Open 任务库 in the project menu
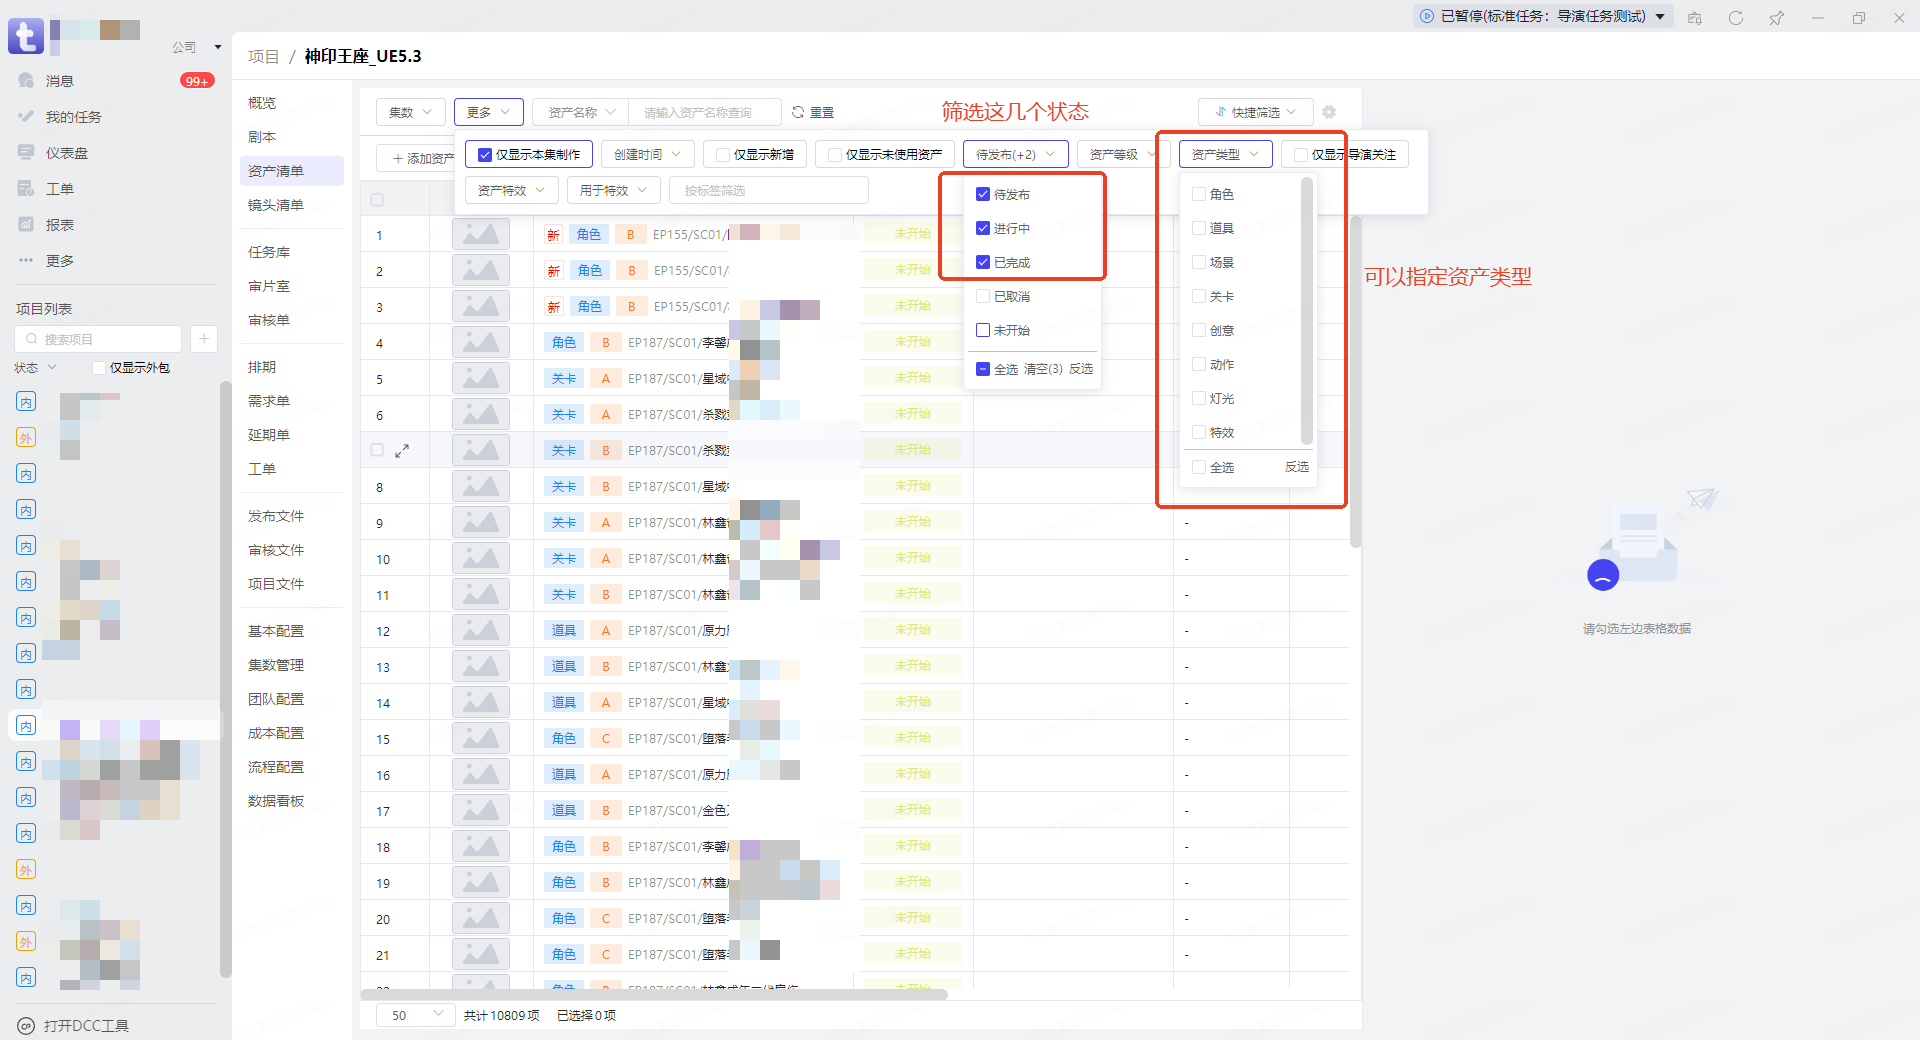The width and height of the screenshot is (1920, 1040). click(x=269, y=252)
